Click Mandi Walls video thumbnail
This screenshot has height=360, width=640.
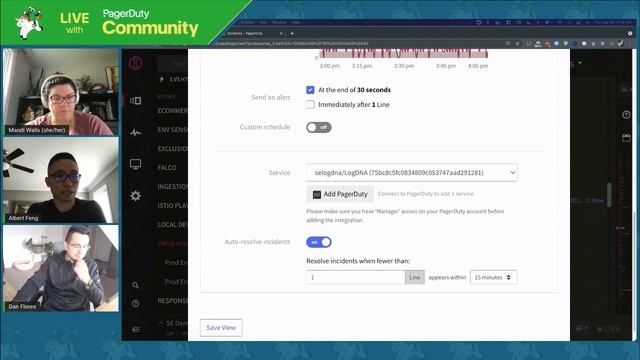[61, 92]
